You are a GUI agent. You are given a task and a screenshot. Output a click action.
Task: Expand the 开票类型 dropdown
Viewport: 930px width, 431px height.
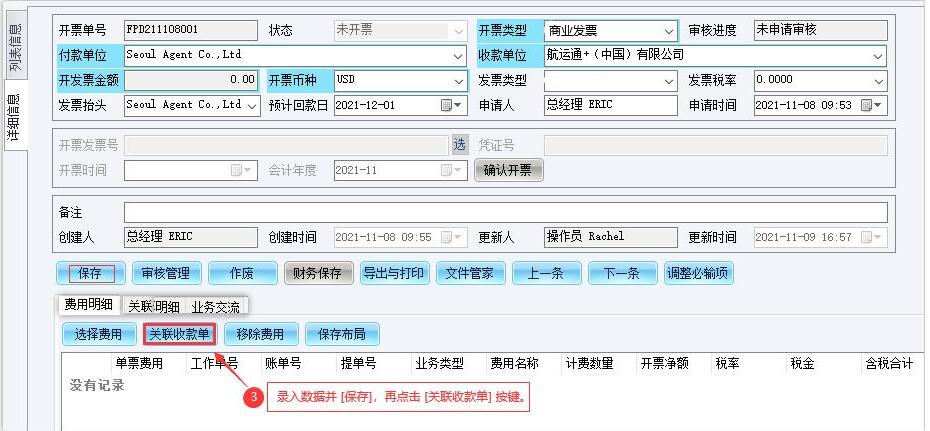(668, 31)
